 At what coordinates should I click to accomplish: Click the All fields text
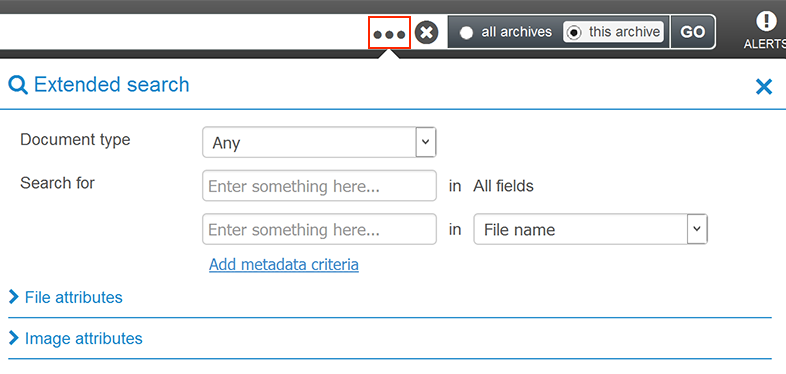[503, 186]
